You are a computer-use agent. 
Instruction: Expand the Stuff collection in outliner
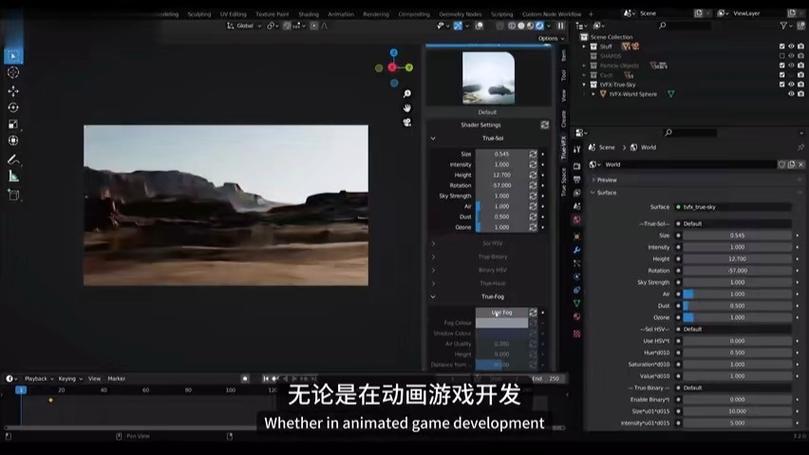[585, 46]
